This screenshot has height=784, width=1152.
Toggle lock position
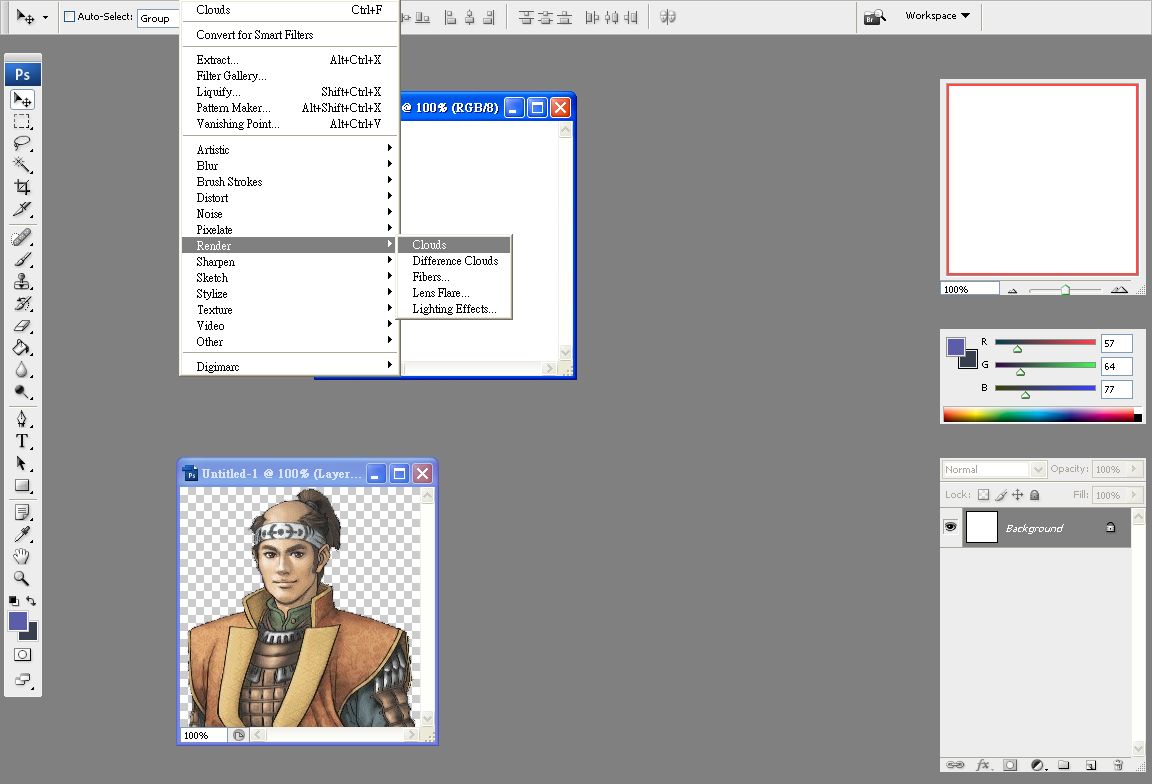1018,495
